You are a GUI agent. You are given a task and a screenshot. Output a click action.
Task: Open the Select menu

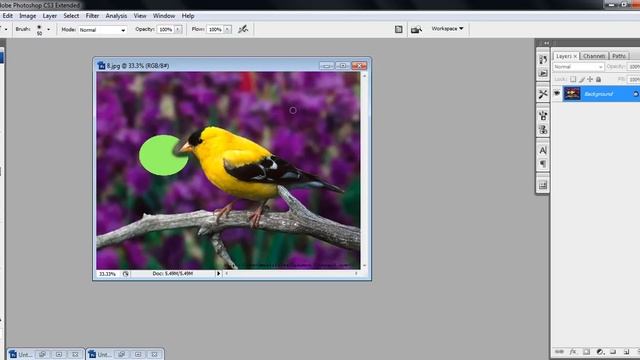click(x=71, y=16)
